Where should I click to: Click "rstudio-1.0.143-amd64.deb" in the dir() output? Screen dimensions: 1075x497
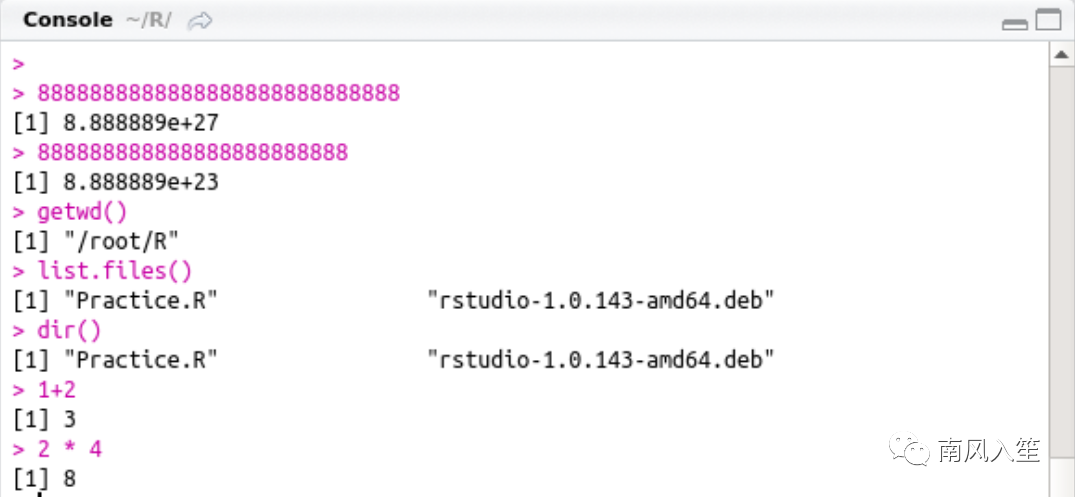click(x=601, y=361)
